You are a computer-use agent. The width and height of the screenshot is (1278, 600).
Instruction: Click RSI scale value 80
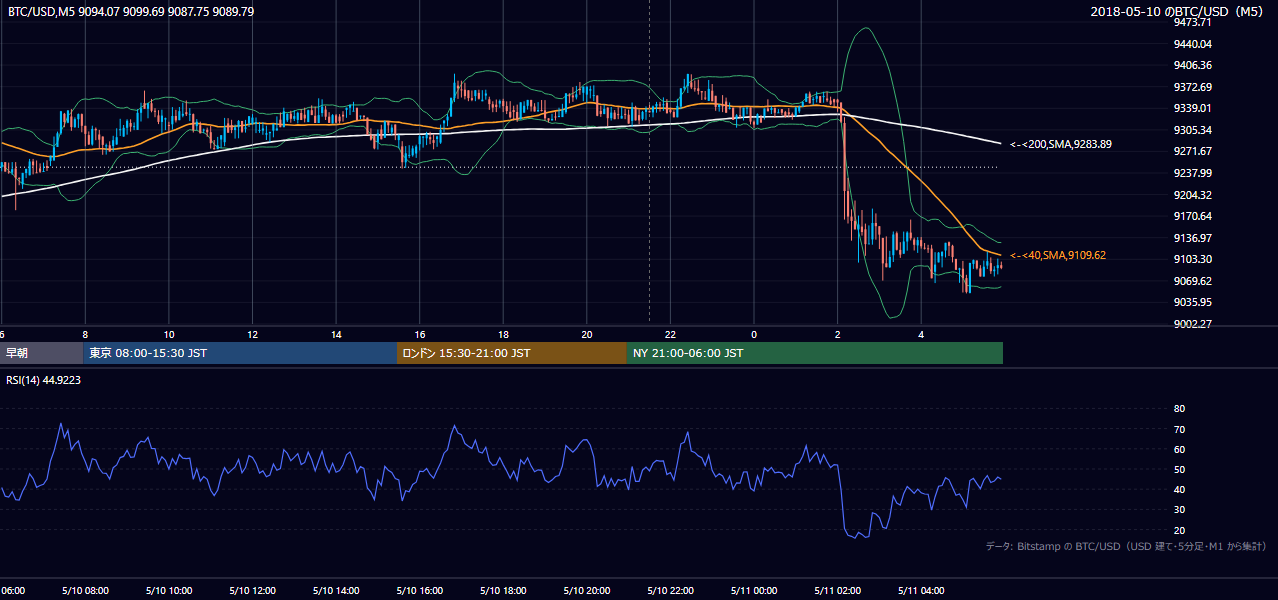click(x=1179, y=409)
